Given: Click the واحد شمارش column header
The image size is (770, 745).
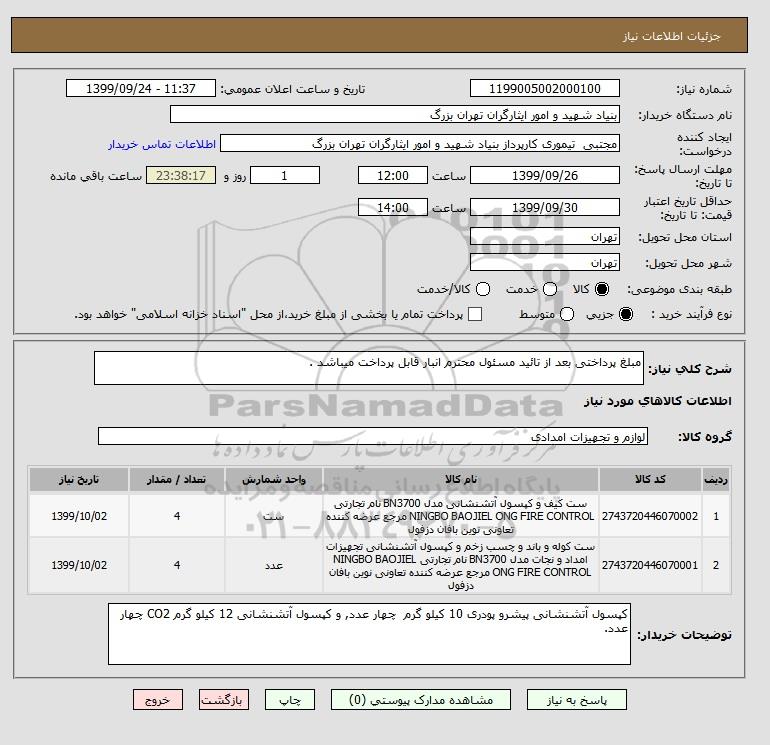Looking at the screenshot, I should click(274, 479).
